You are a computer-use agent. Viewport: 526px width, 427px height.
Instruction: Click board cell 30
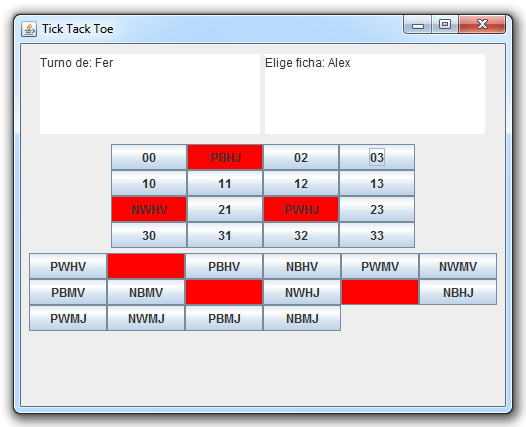(149, 235)
